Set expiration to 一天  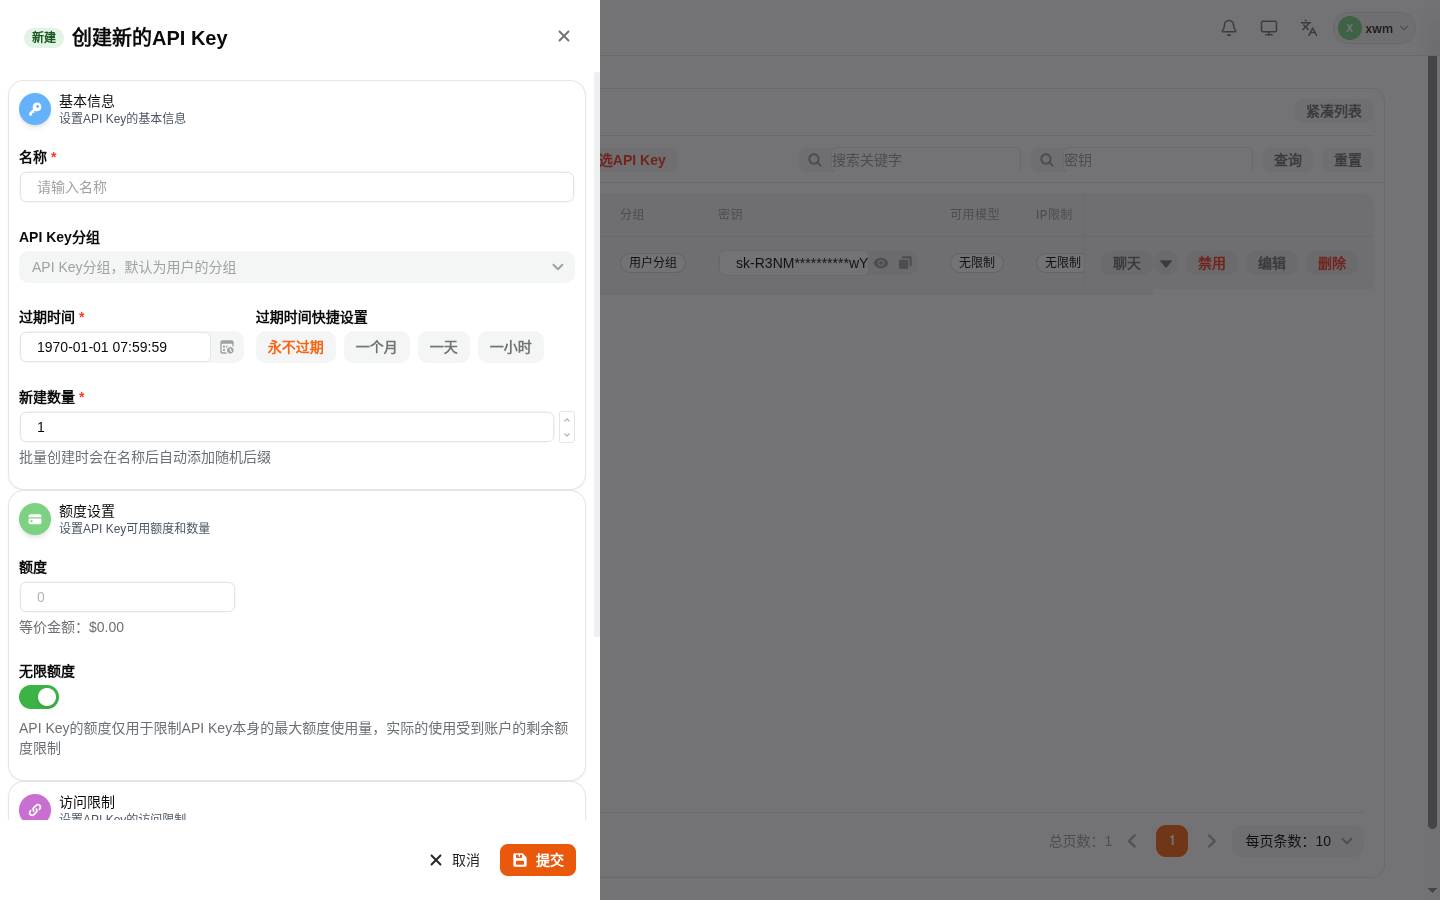(444, 347)
